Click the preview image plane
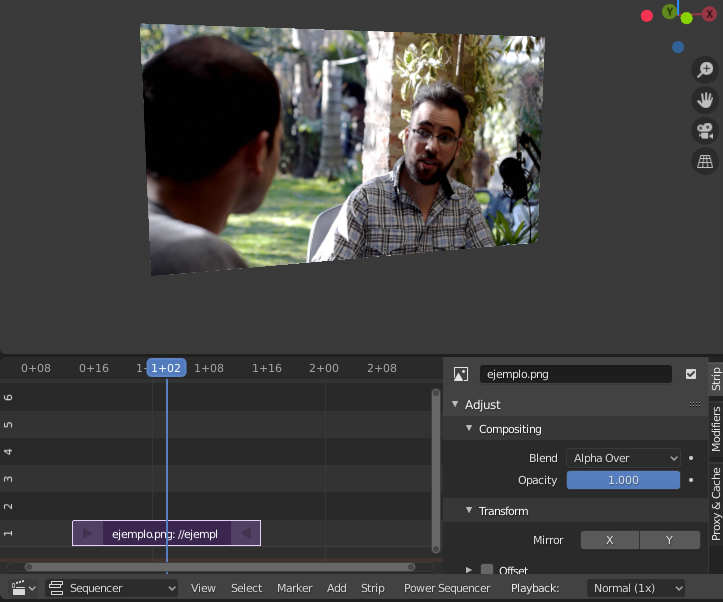The image size is (723, 602). [x=343, y=148]
